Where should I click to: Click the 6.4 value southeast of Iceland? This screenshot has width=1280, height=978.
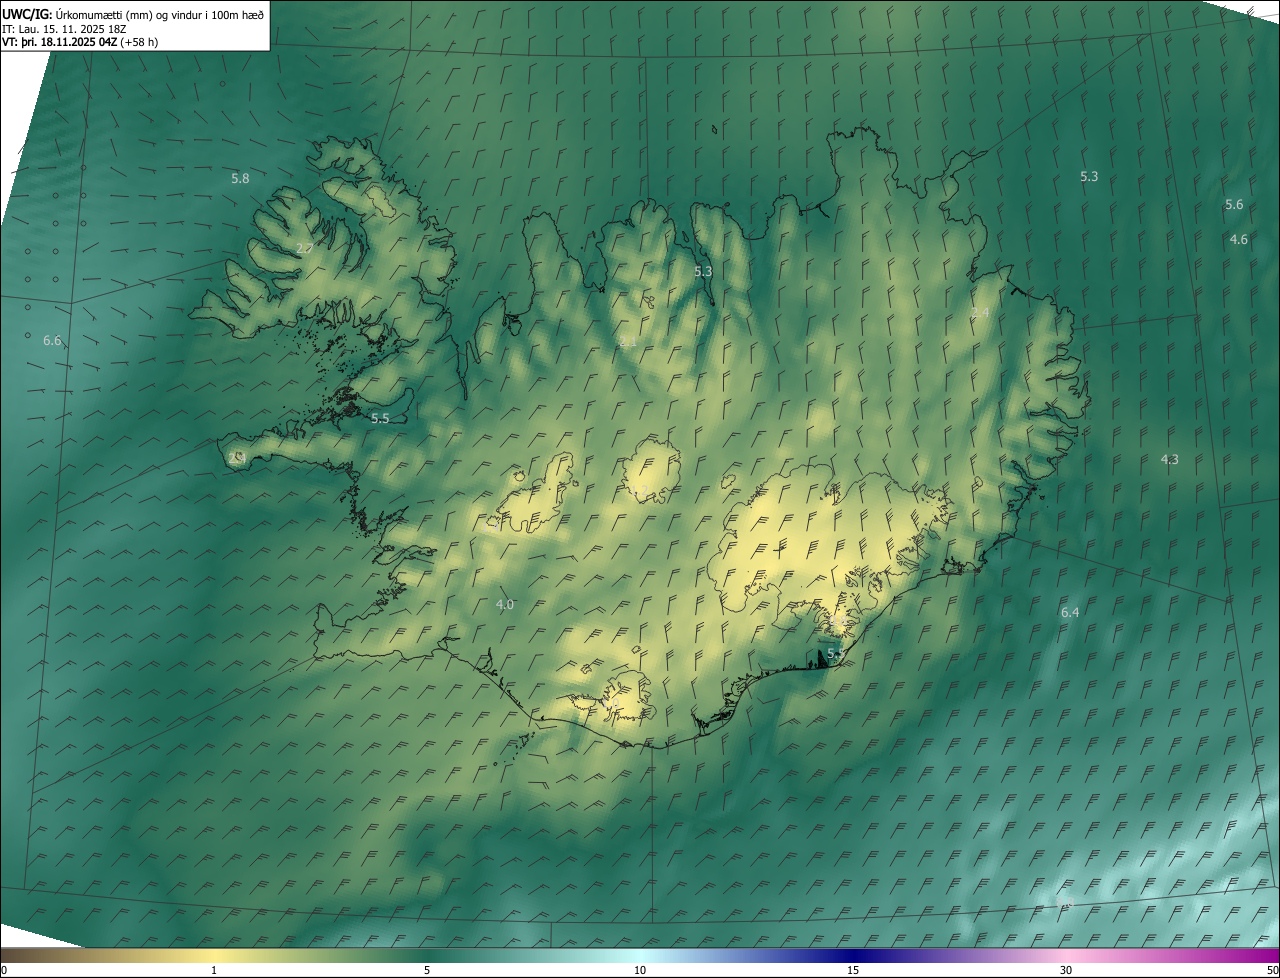[1070, 611]
